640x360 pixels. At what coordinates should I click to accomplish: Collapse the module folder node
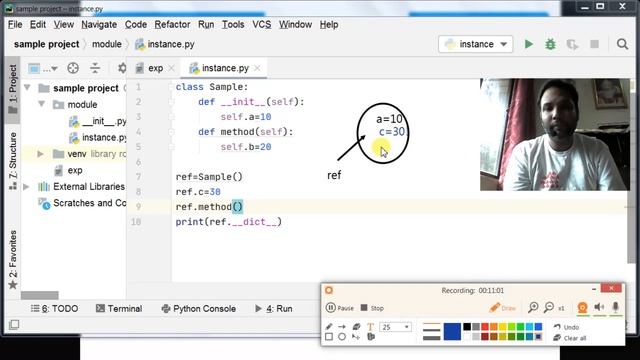[x=42, y=104]
